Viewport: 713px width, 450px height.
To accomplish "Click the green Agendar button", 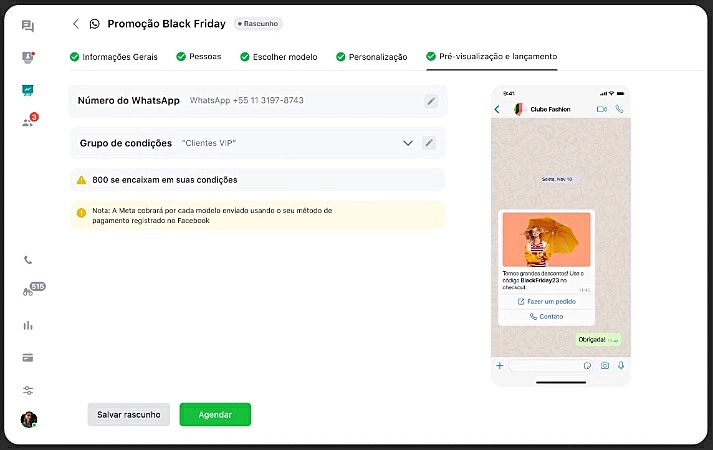I will point(215,415).
